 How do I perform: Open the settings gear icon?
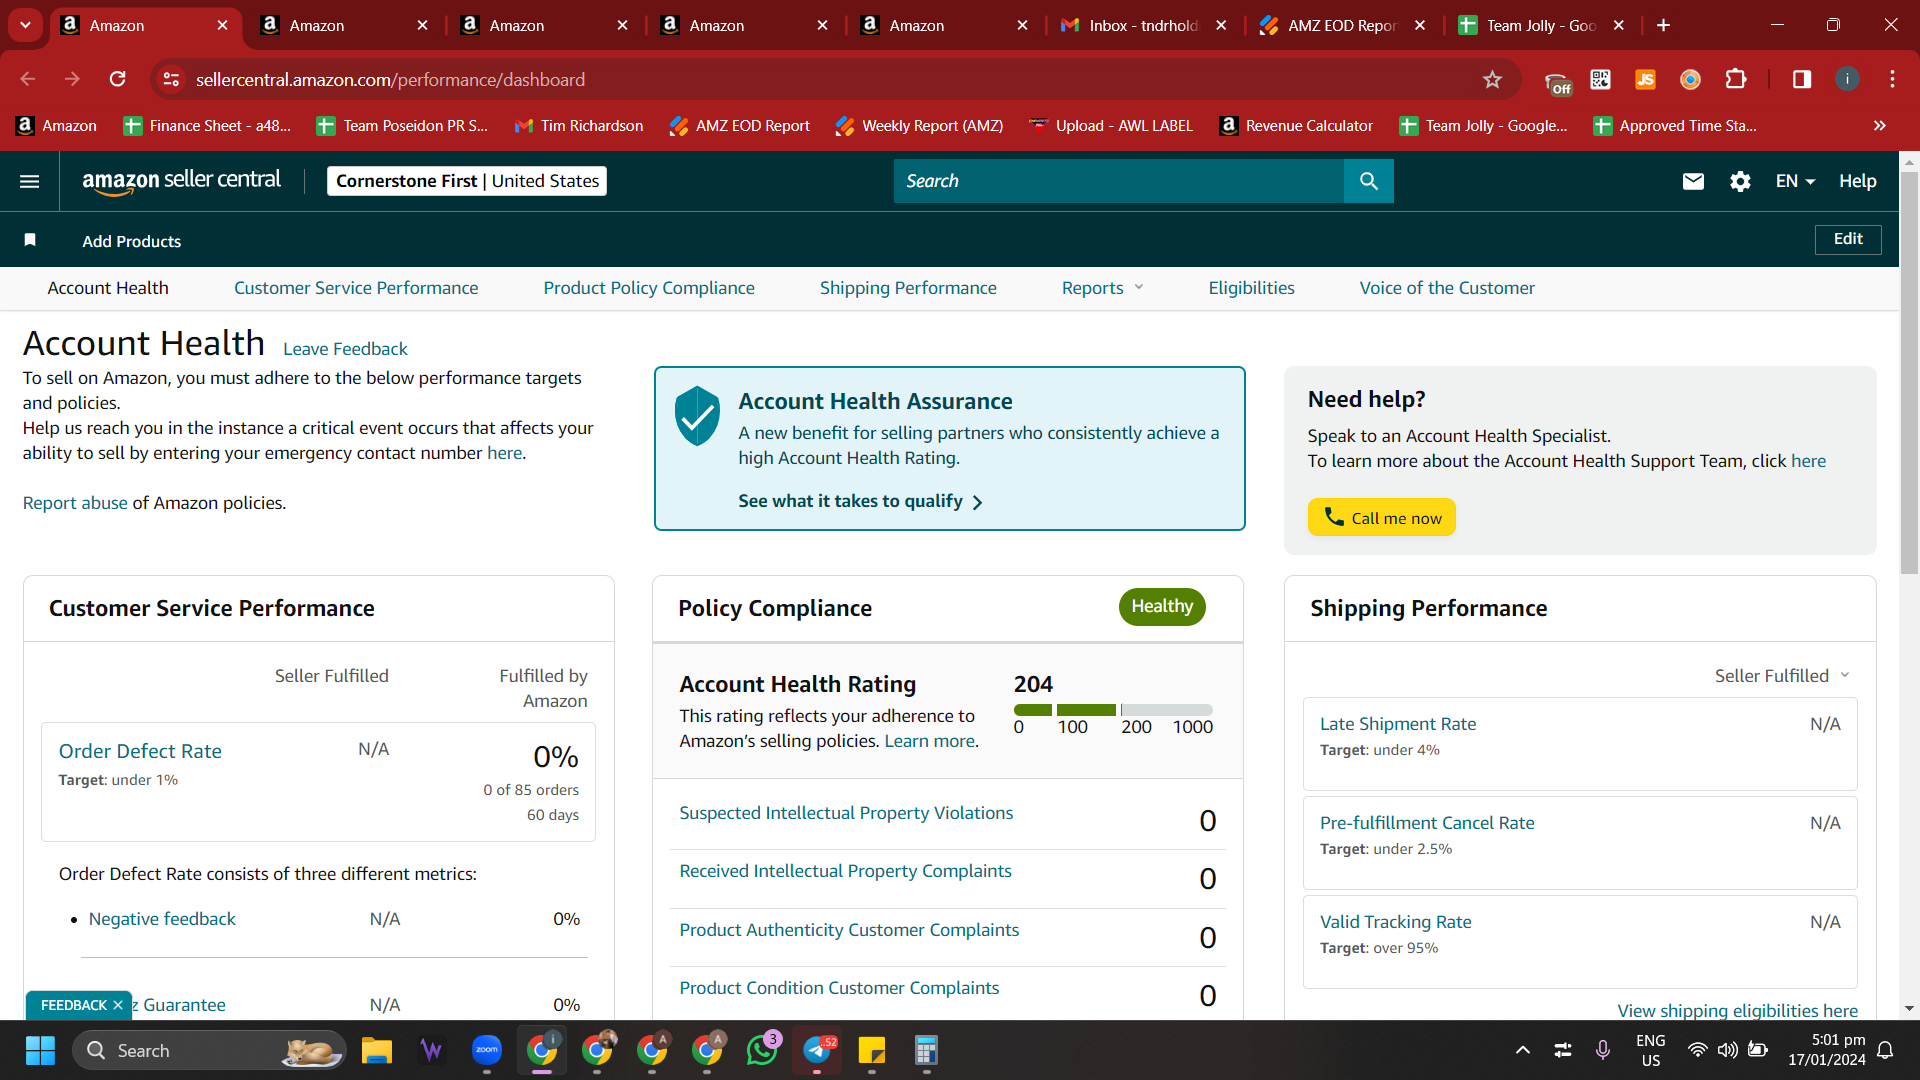pyautogui.click(x=1740, y=181)
